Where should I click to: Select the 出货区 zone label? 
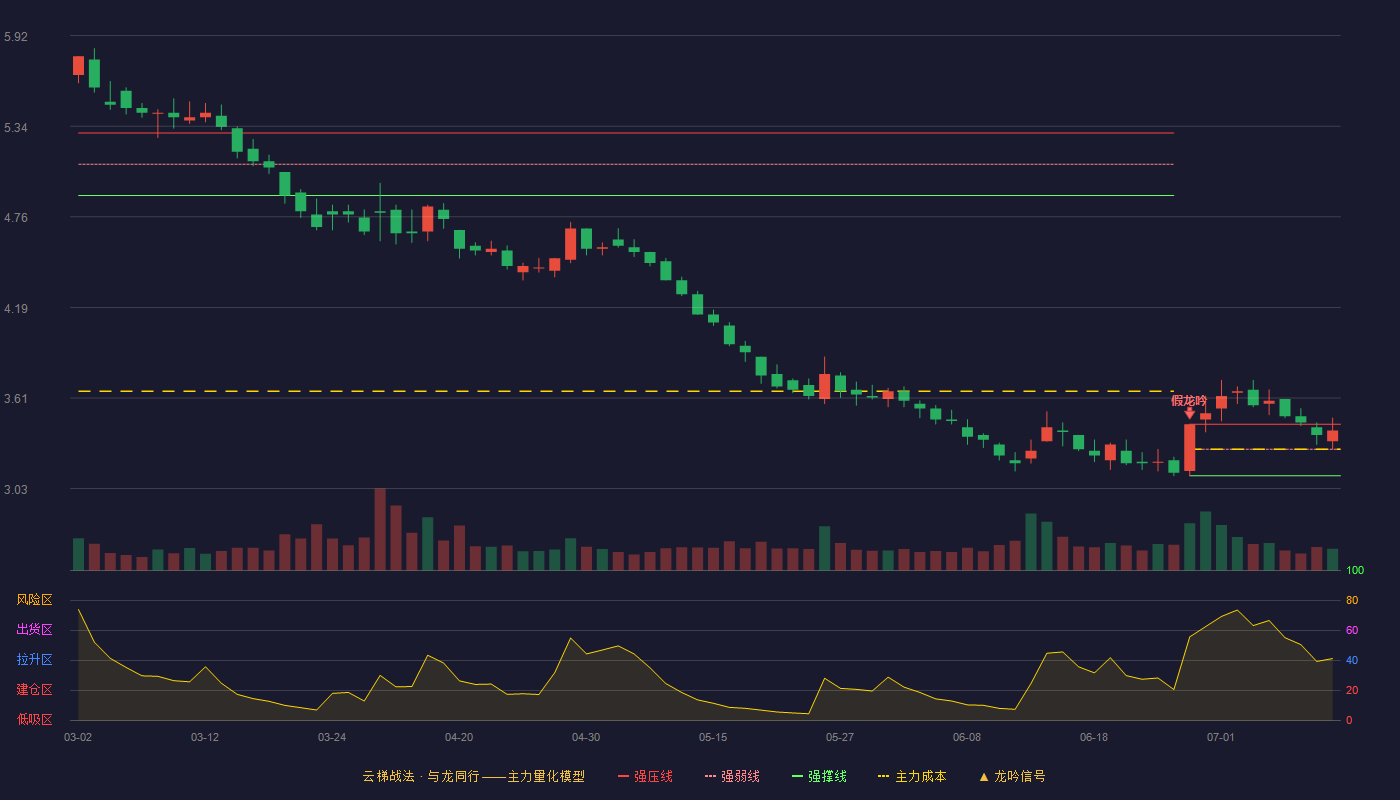pos(34,630)
